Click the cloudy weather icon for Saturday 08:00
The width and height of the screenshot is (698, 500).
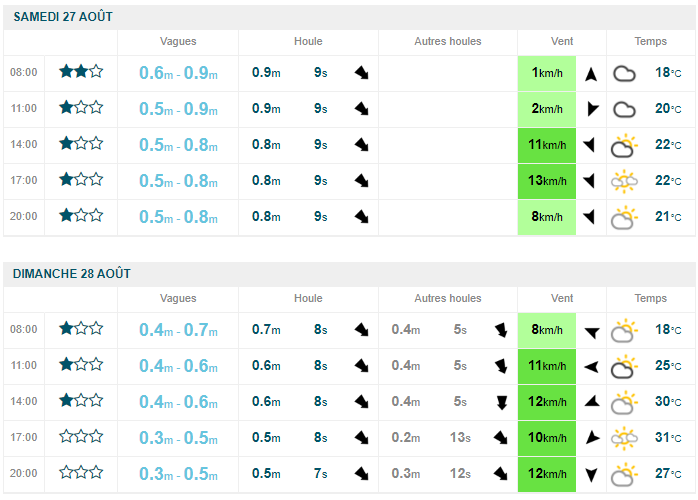coord(625,73)
